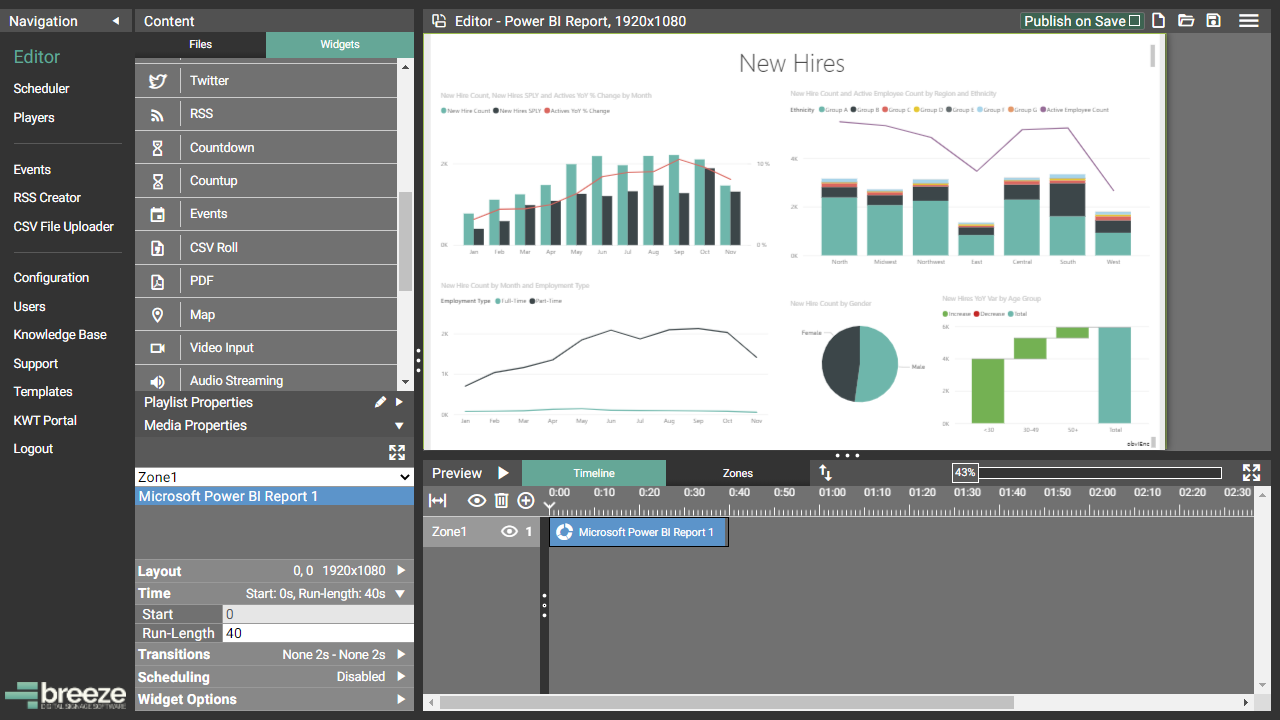Open Scheduler in navigation
The image size is (1280, 720).
(x=41, y=89)
